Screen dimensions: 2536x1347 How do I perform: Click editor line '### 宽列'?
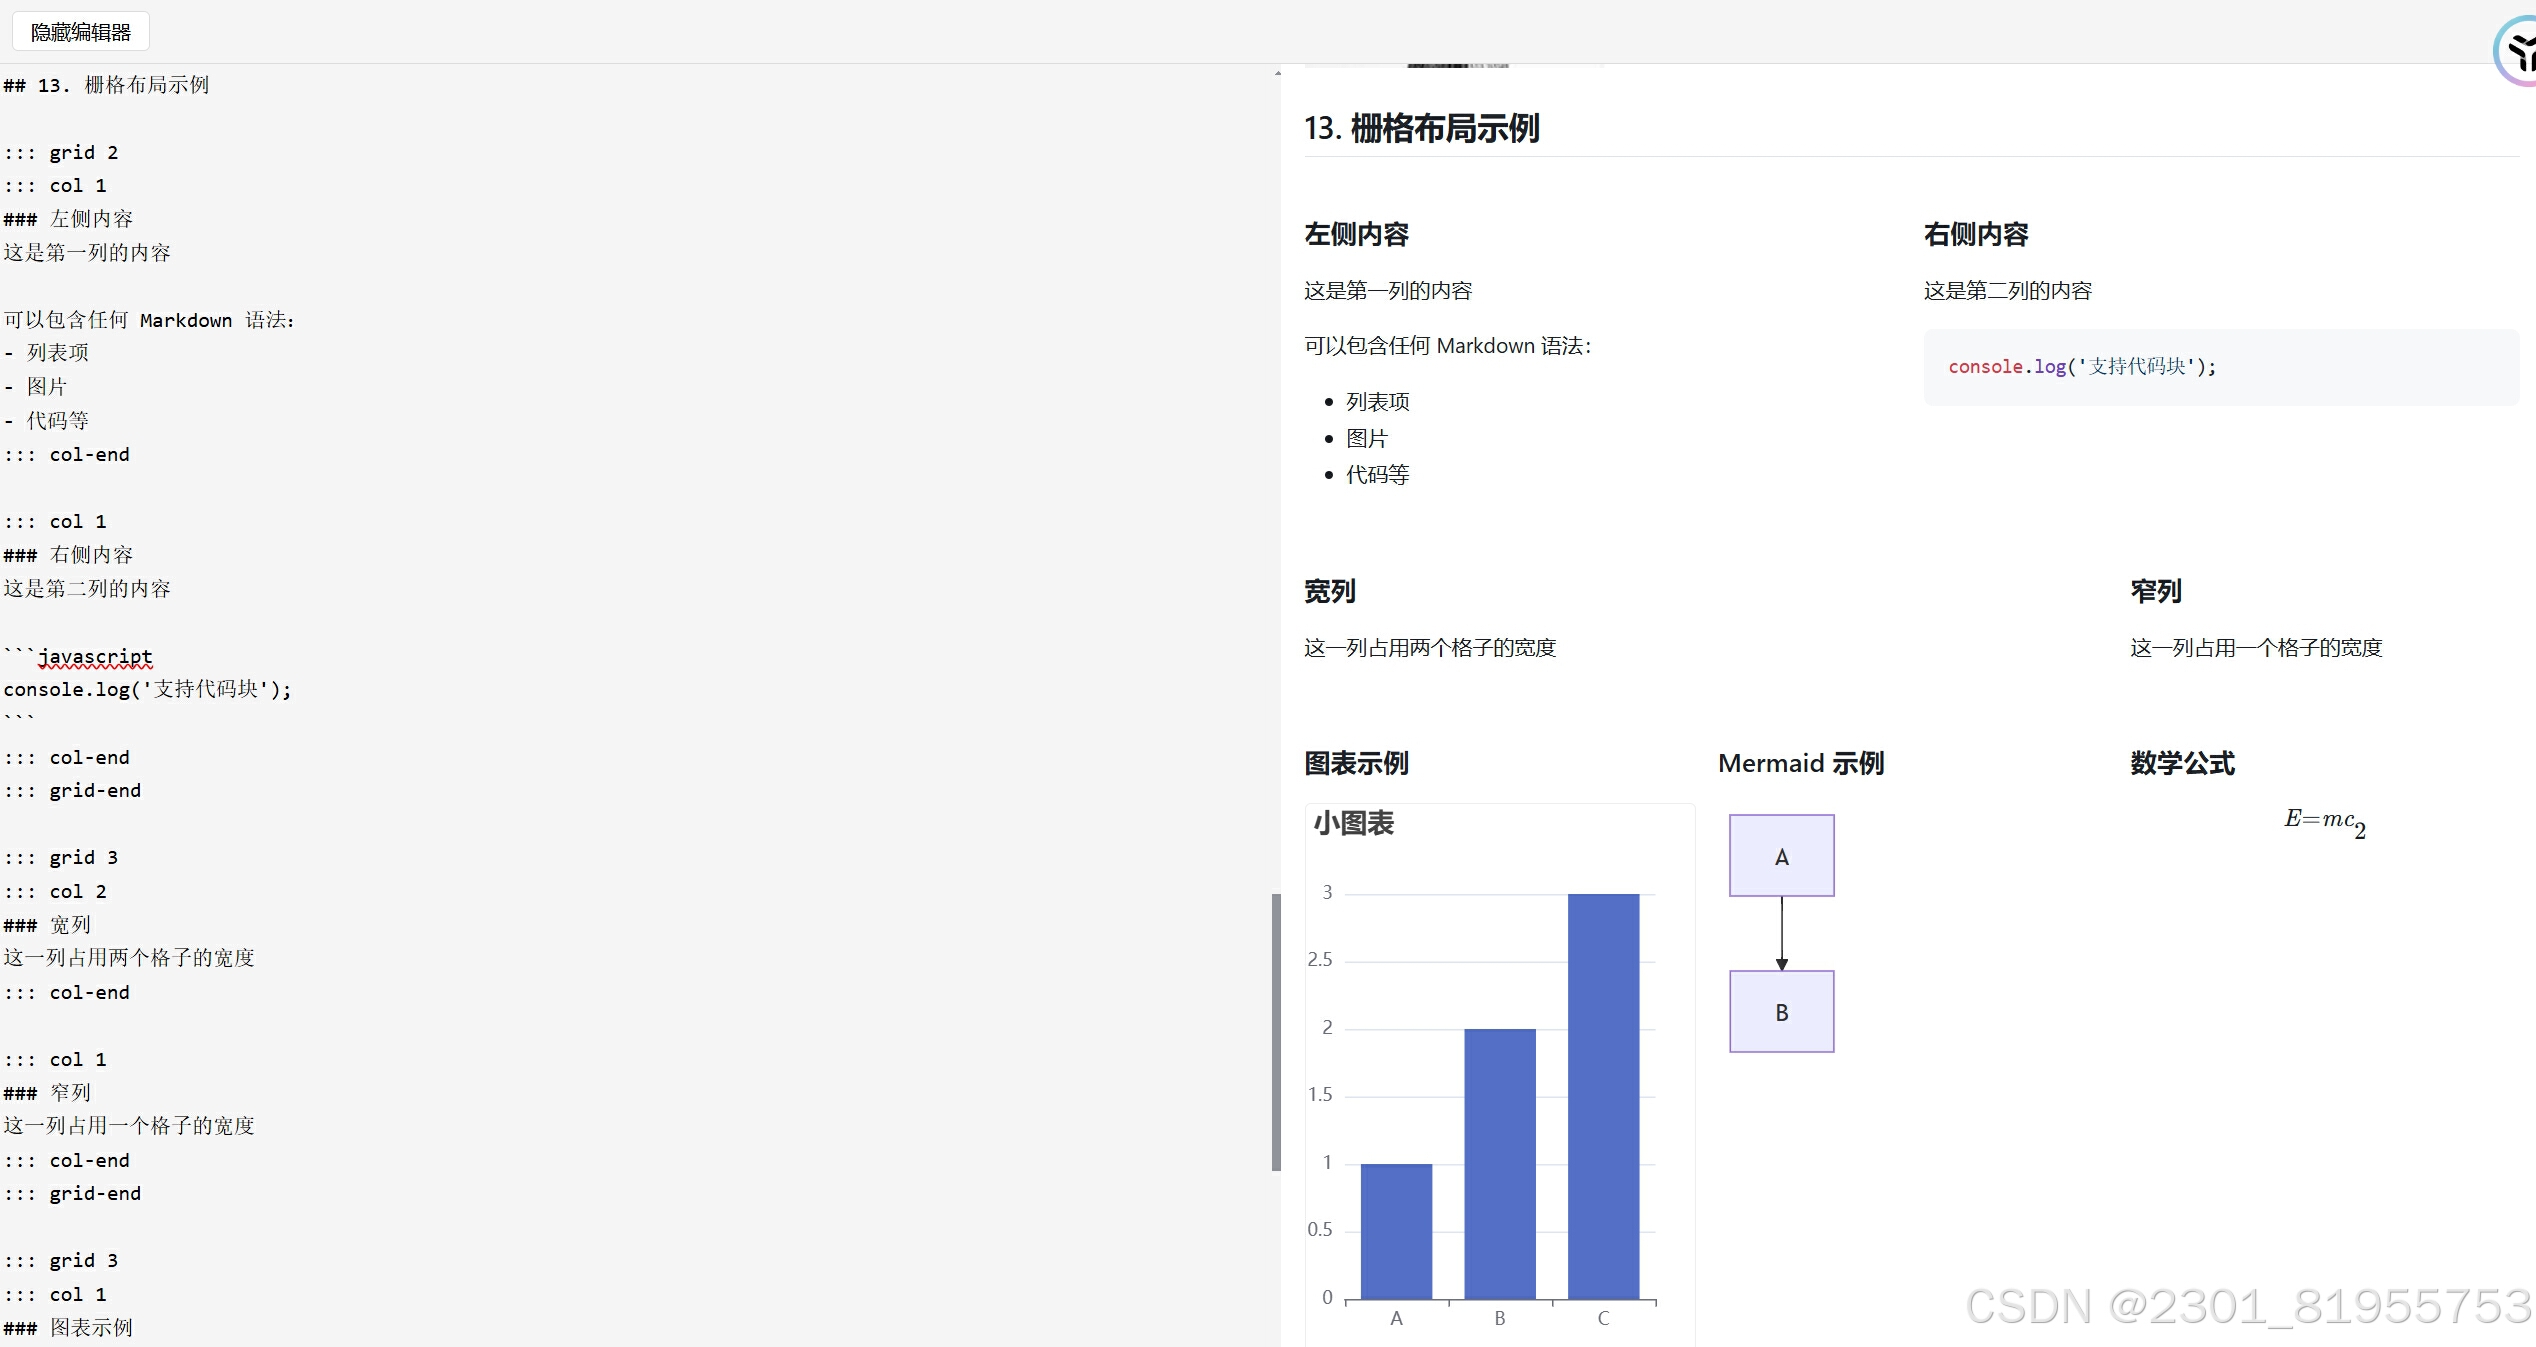[x=47, y=925]
